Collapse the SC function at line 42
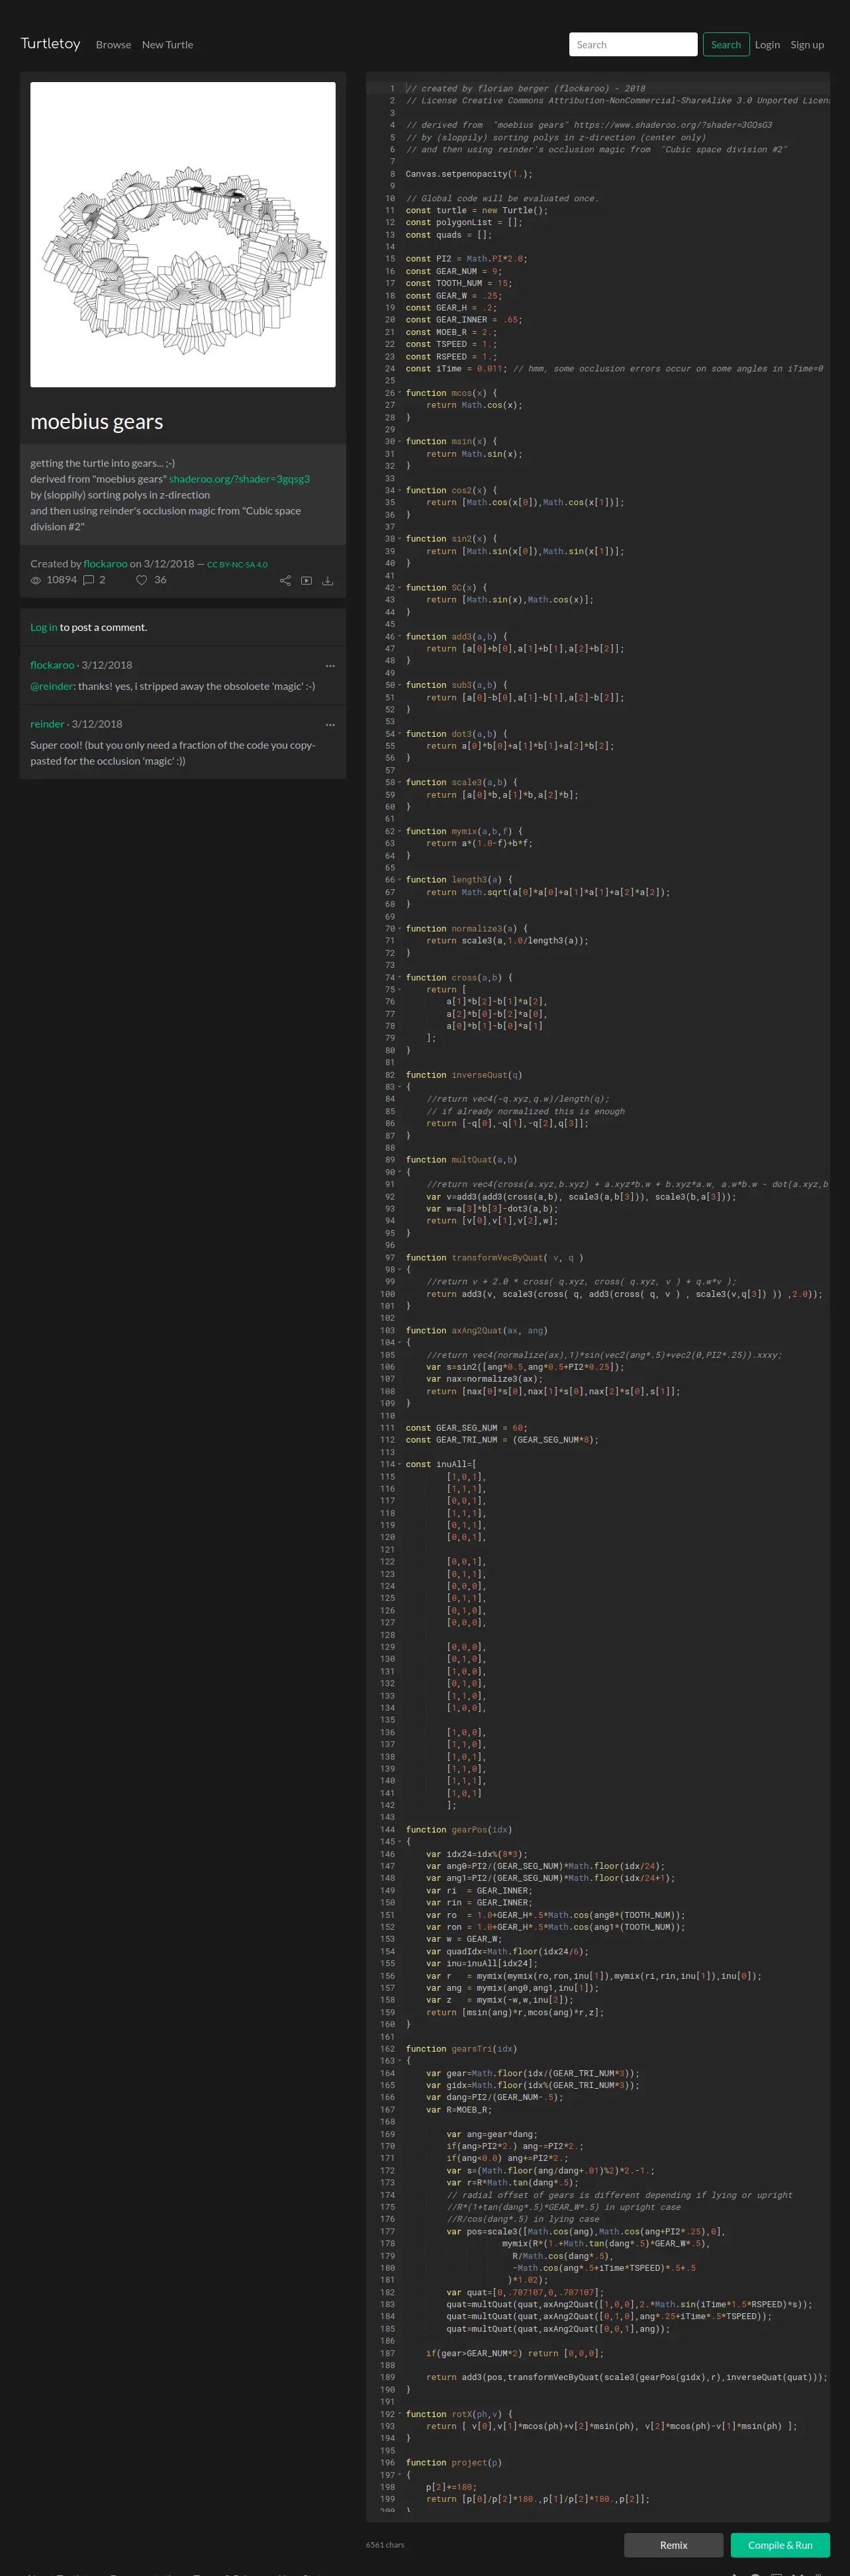 click(400, 588)
